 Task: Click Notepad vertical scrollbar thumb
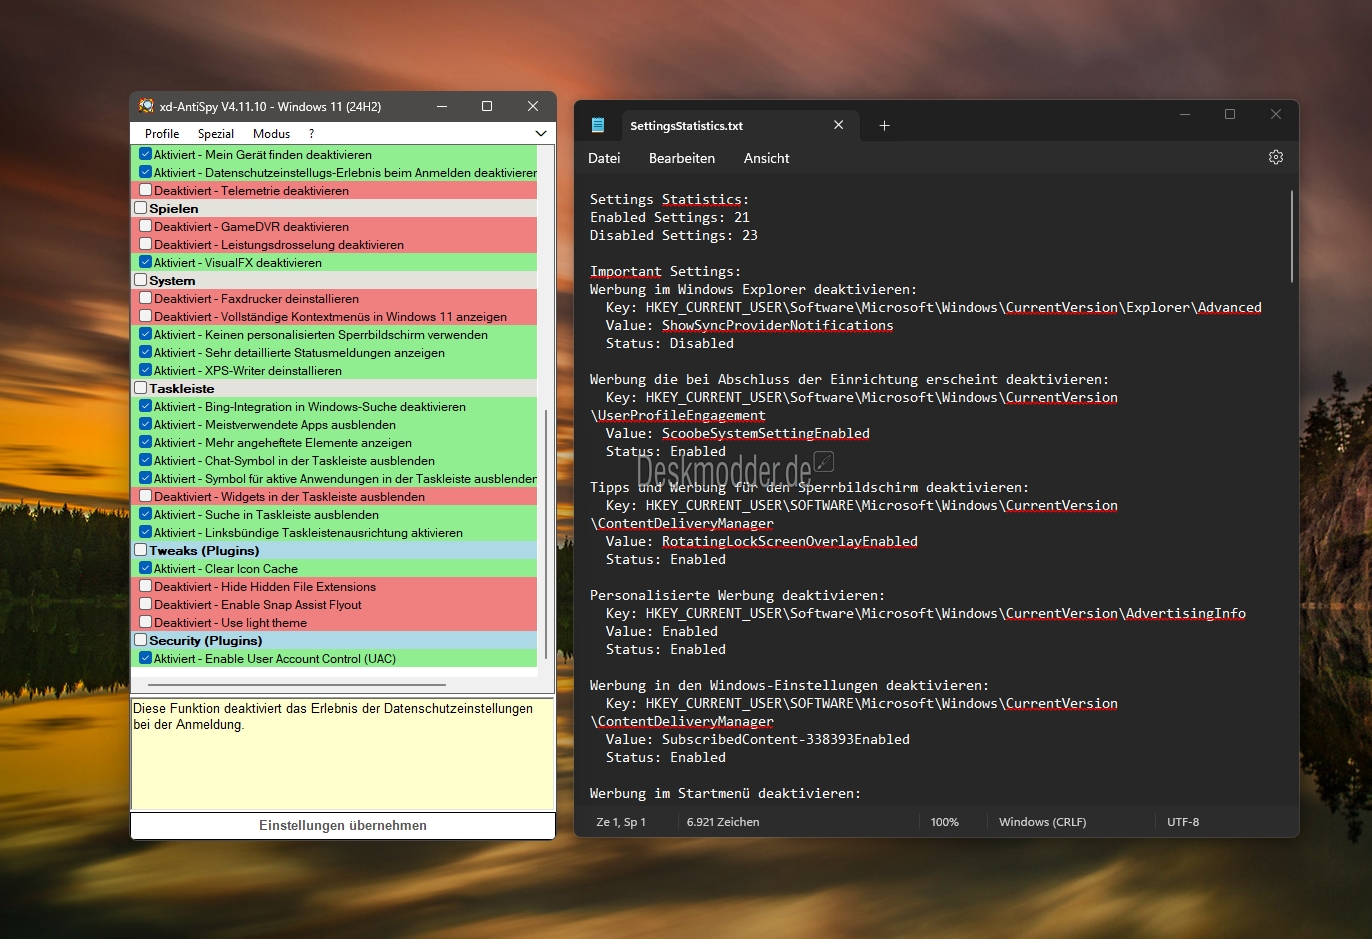point(1292,236)
